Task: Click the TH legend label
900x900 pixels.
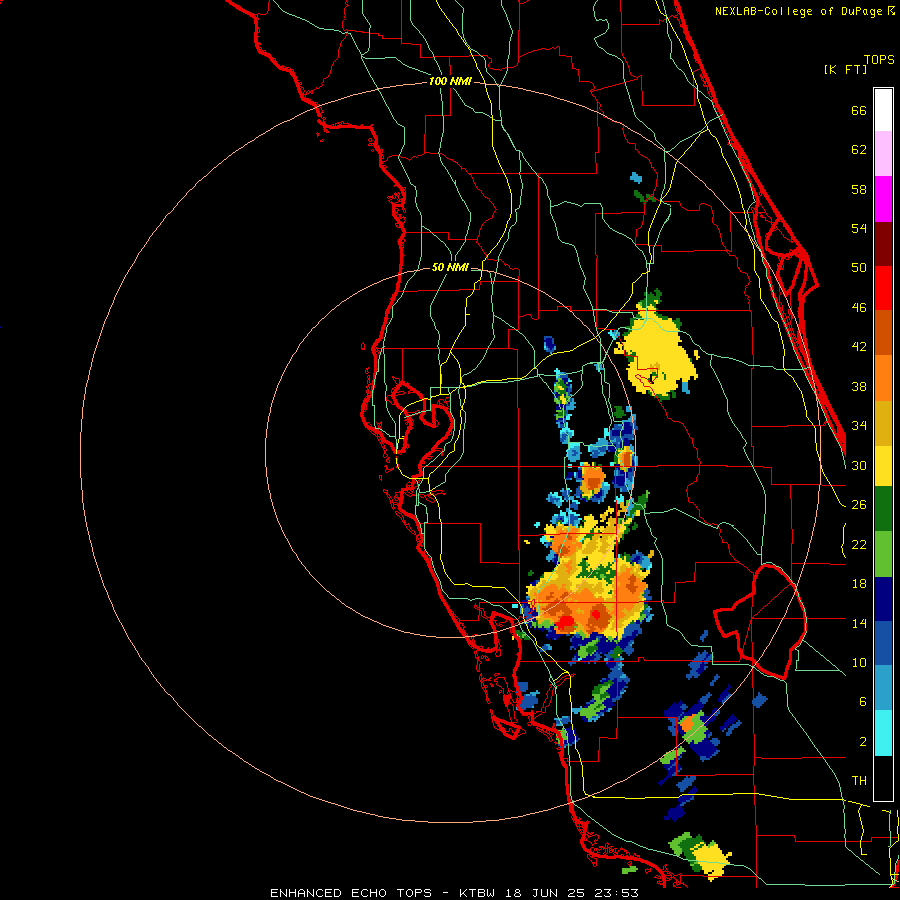Action: tap(859, 781)
